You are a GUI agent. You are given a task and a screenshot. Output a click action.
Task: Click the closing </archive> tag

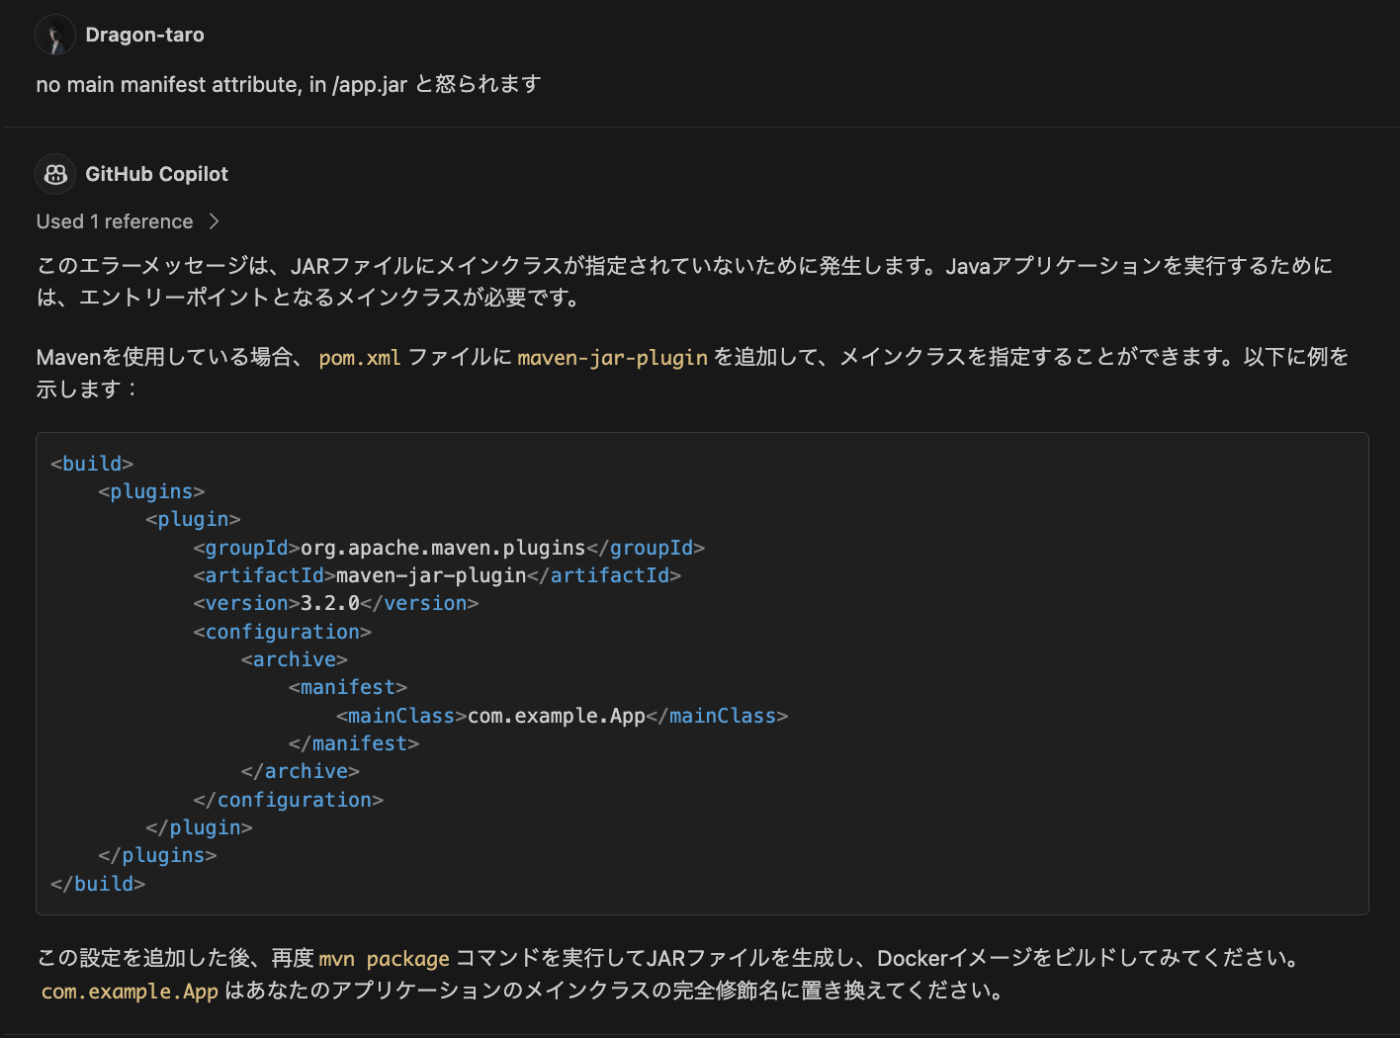(300, 772)
